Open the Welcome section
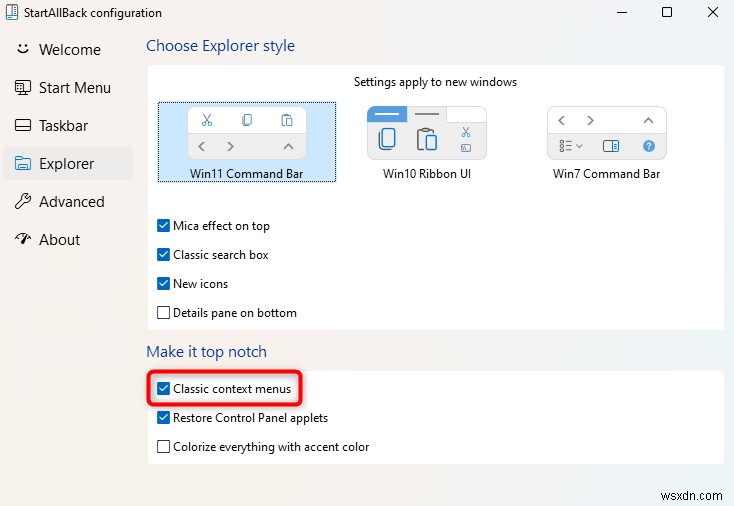Image resolution: width=734 pixels, height=506 pixels. tap(68, 50)
